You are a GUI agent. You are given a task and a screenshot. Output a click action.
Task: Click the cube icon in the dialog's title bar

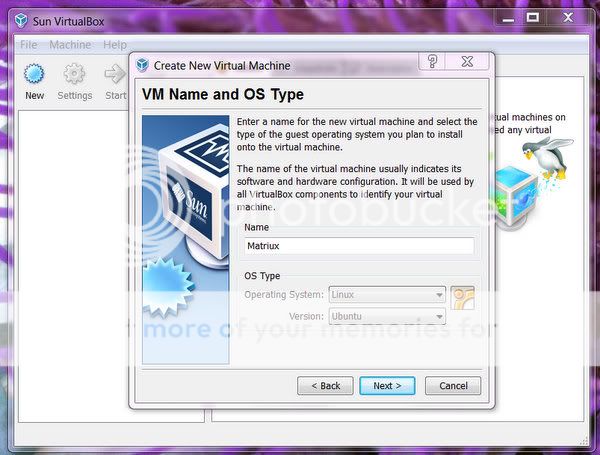(142, 65)
